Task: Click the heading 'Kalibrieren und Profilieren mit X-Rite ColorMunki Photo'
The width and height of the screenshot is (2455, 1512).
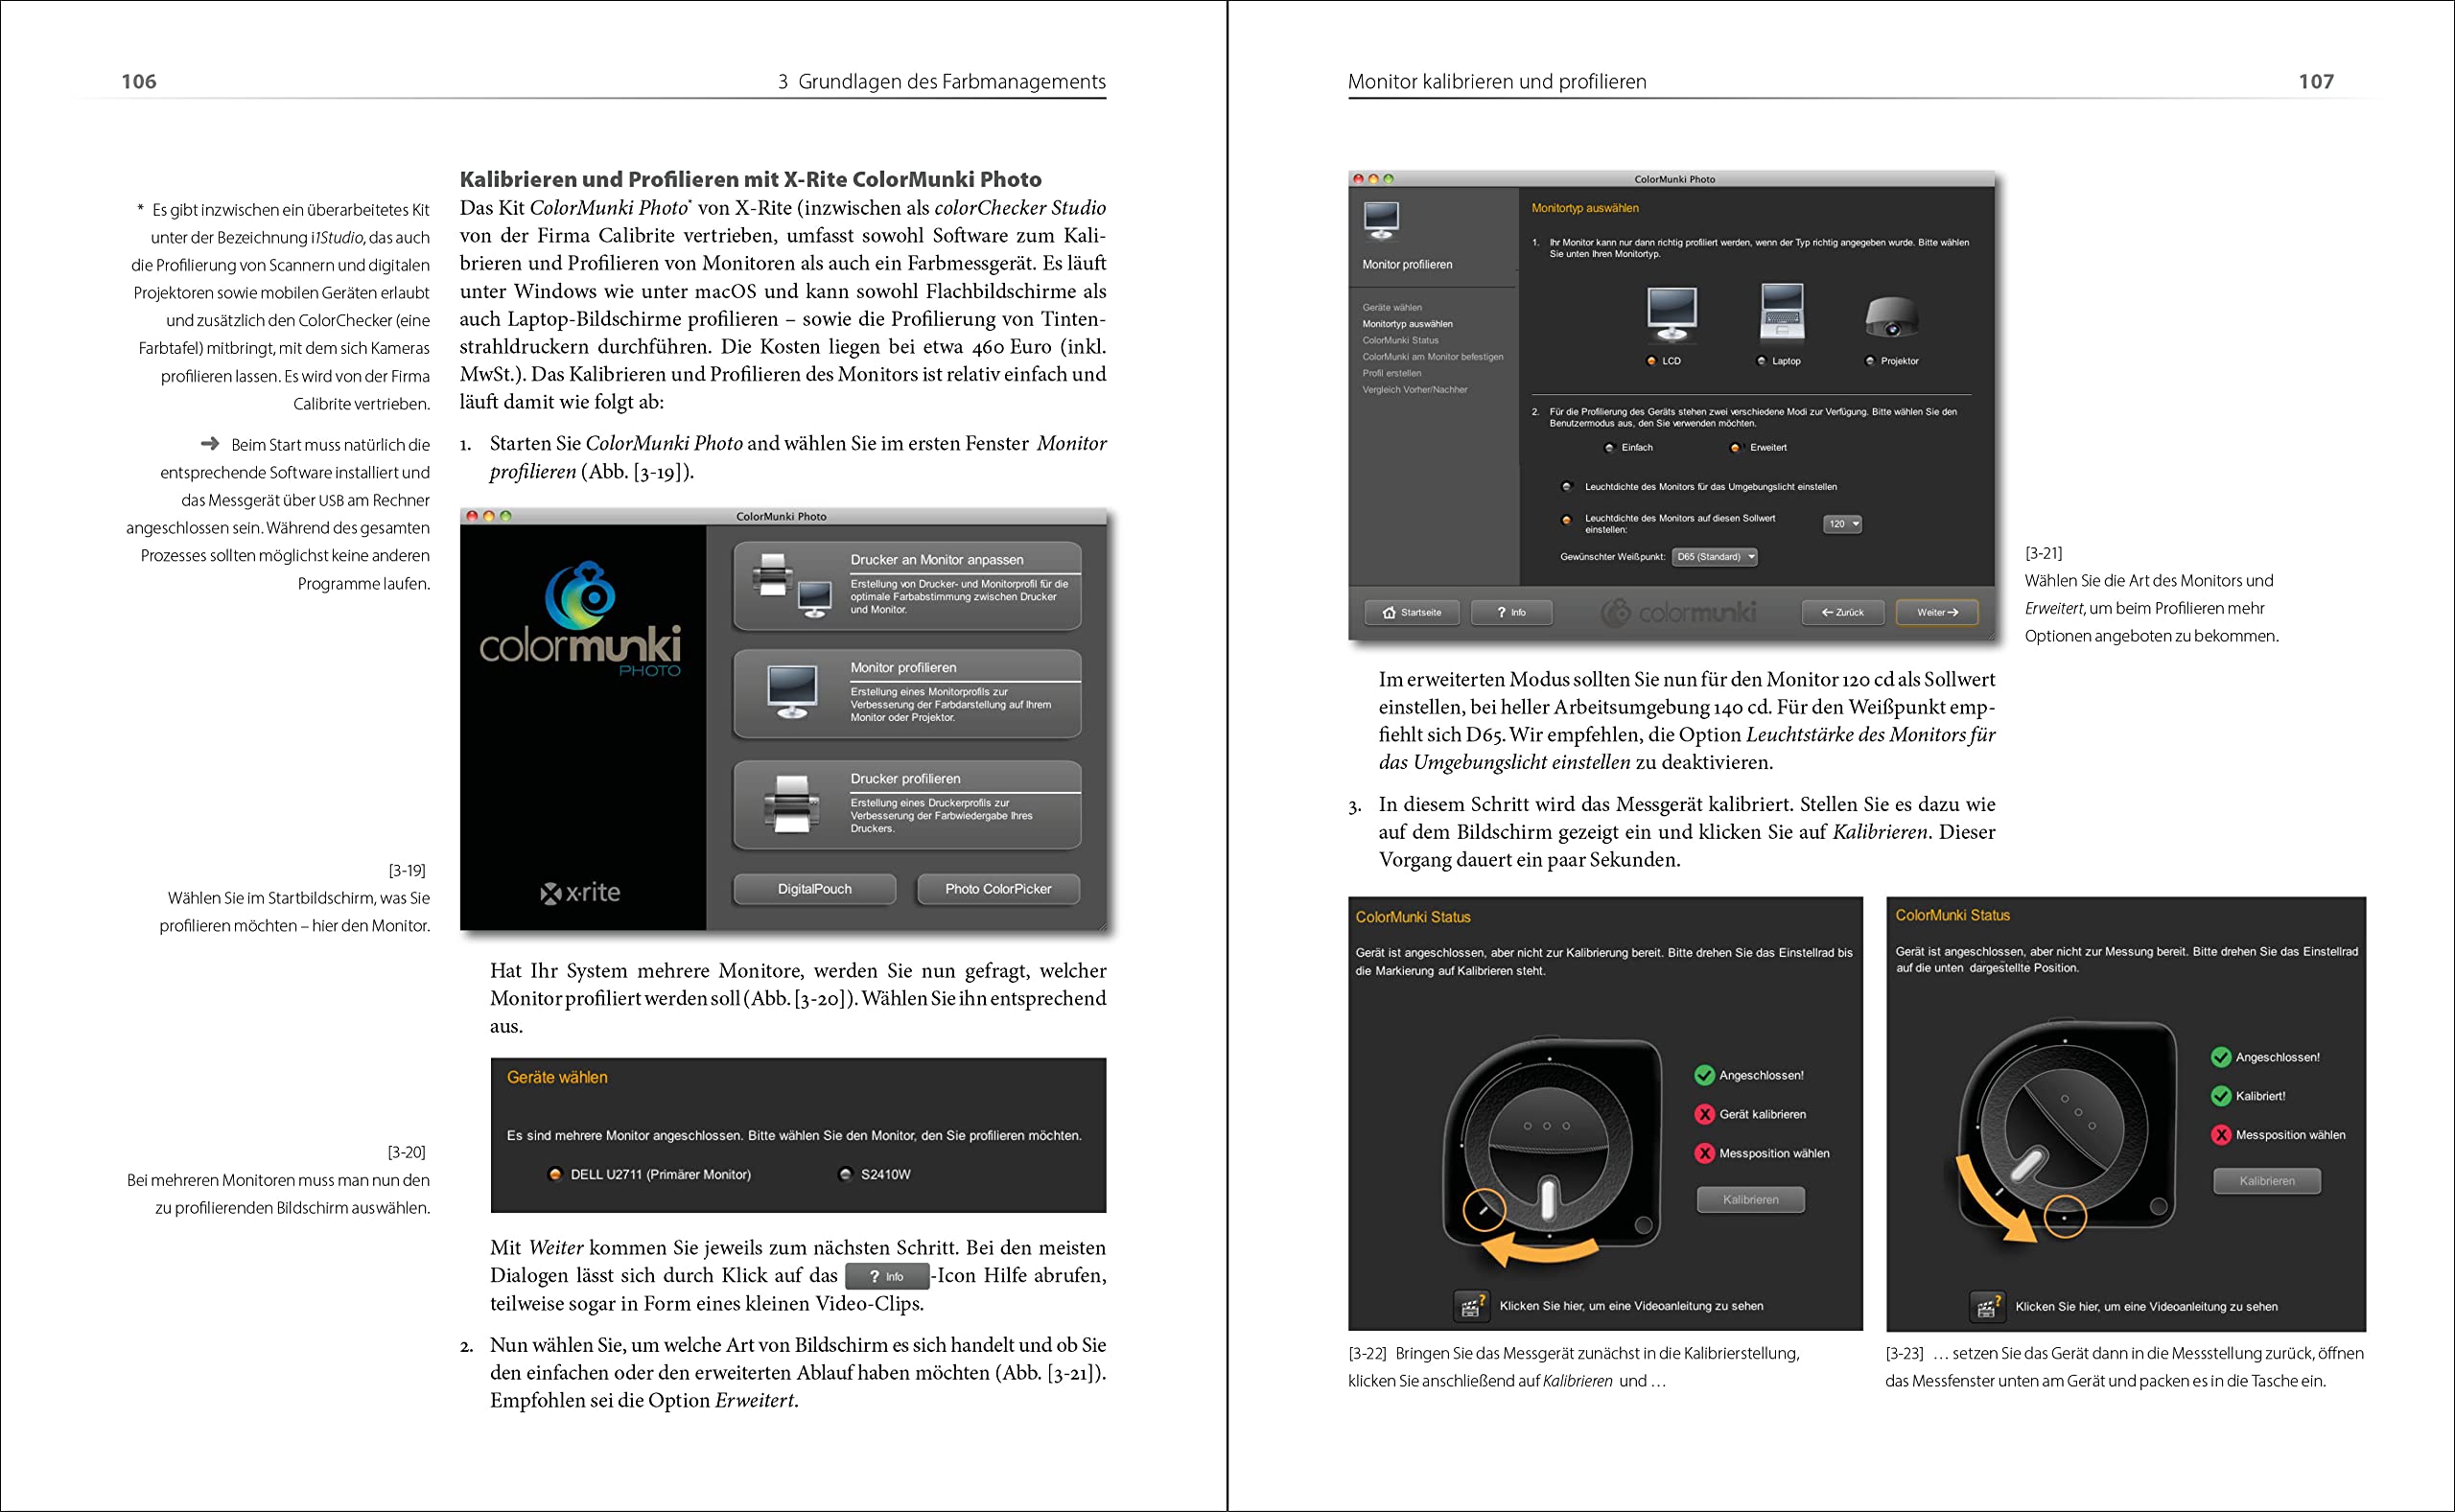Action: pyautogui.click(x=750, y=179)
